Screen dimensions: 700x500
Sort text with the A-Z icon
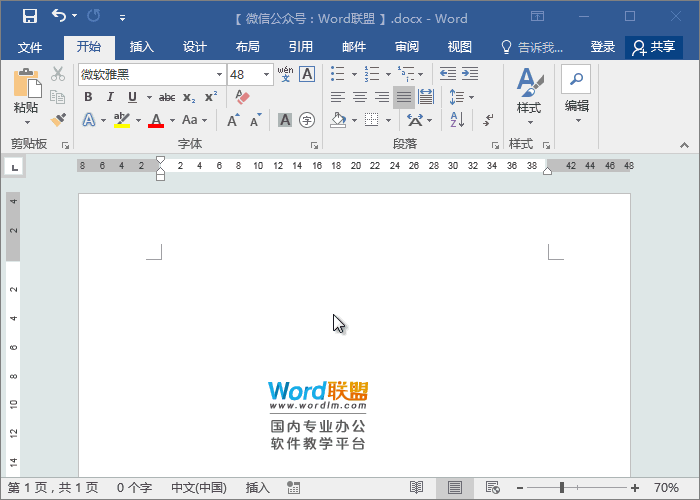coord(457,120)
